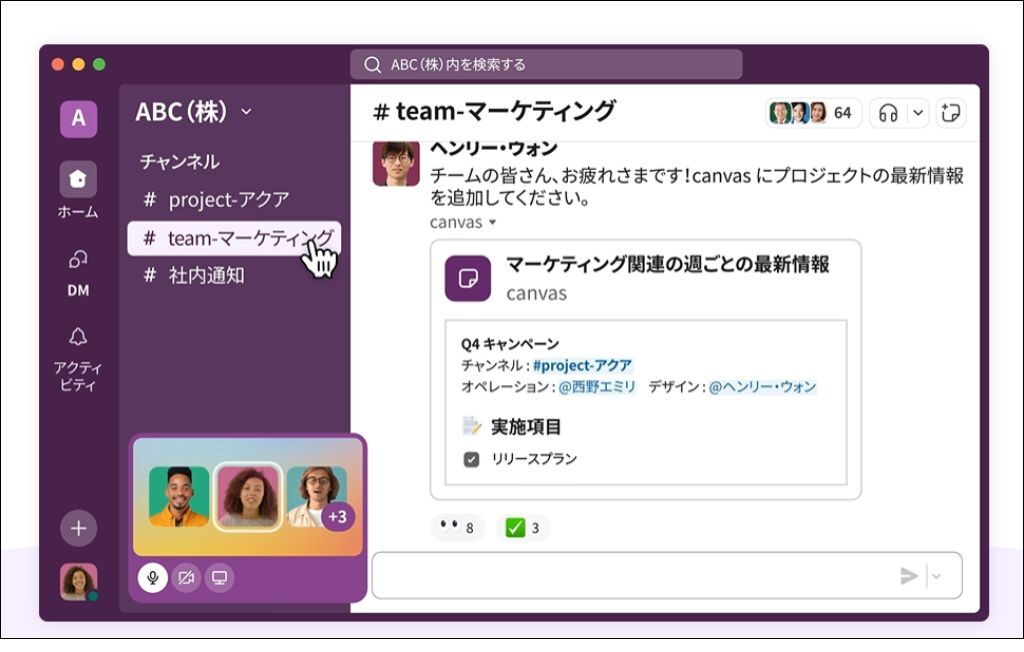Click the macOS green fullscreen window button

click(99, 64)
